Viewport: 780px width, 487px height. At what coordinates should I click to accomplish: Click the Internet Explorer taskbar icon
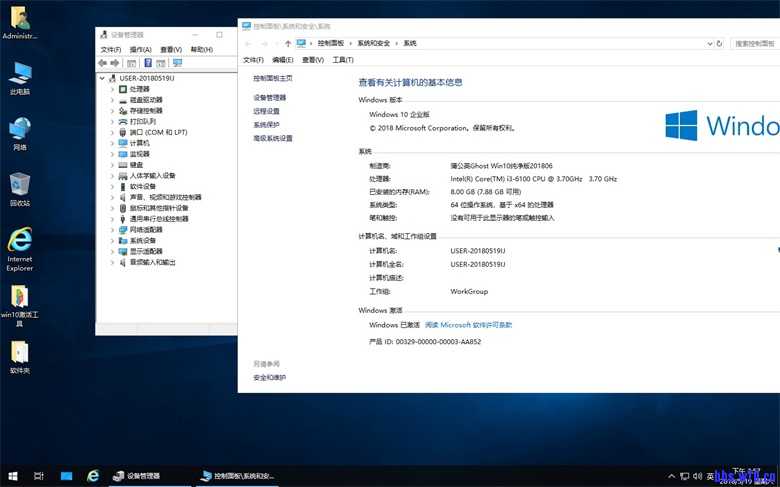point(93,476)
